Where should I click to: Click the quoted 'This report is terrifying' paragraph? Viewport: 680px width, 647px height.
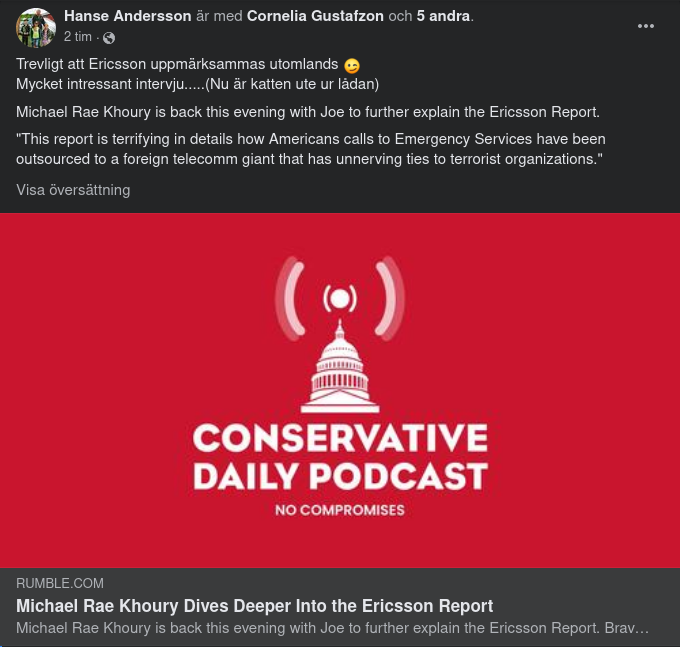[x=311, y=149]
